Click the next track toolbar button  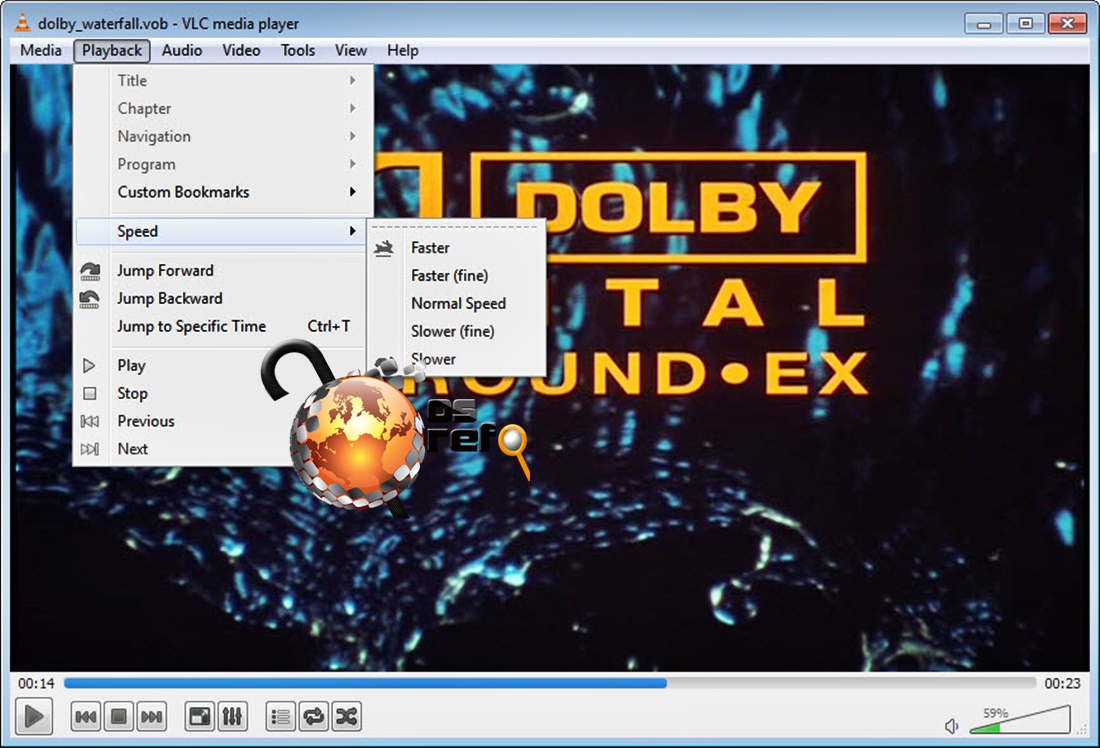[x=152, y=716]
